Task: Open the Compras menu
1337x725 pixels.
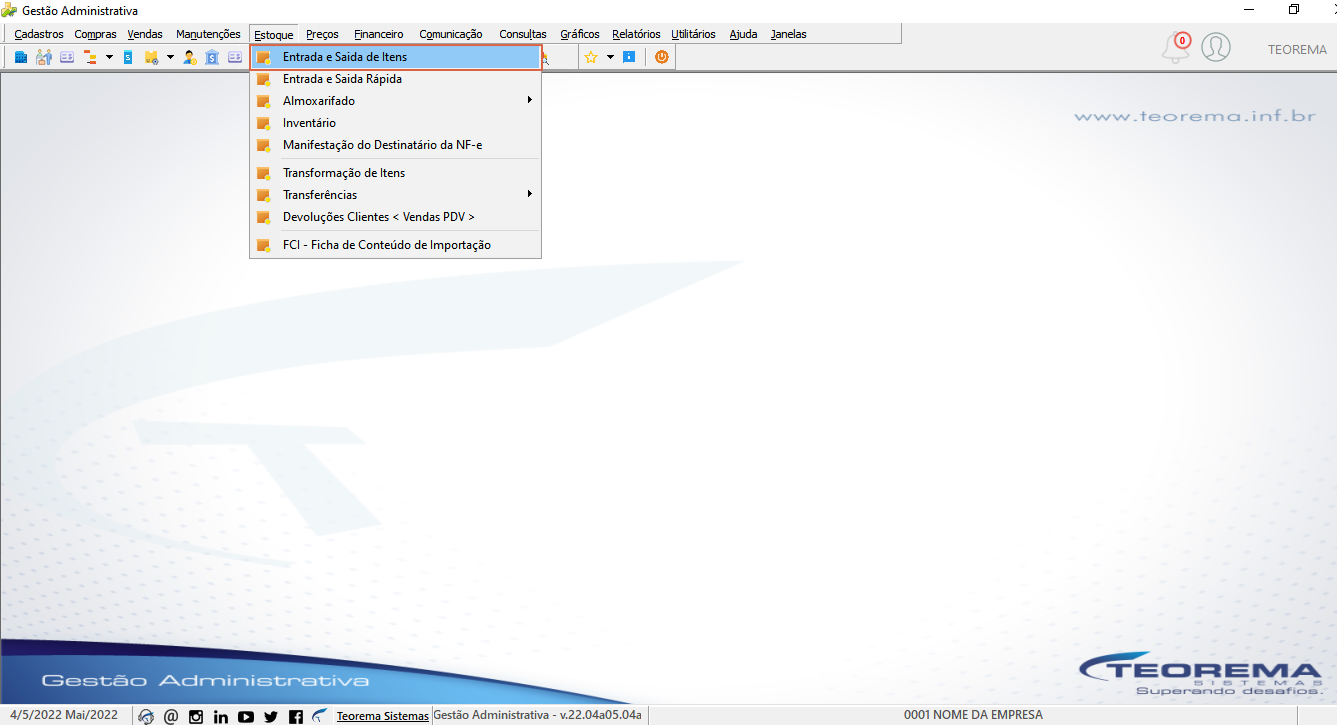Action: coord(96,34)
